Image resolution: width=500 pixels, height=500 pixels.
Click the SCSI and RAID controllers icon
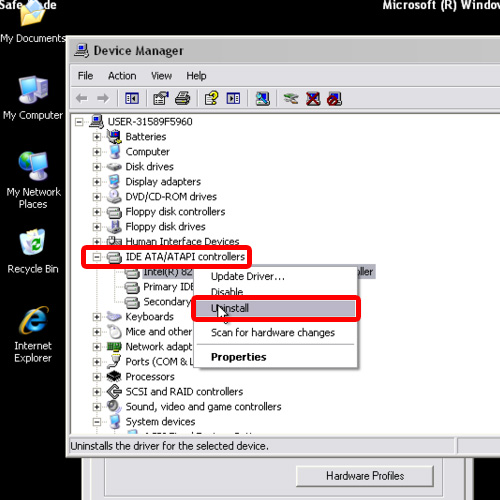click(114, 391)
